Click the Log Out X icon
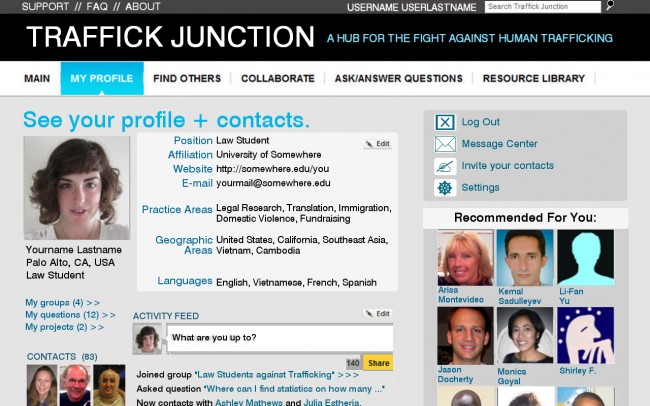The height and width of the screenshot is (406, 650). pos(445,122)
